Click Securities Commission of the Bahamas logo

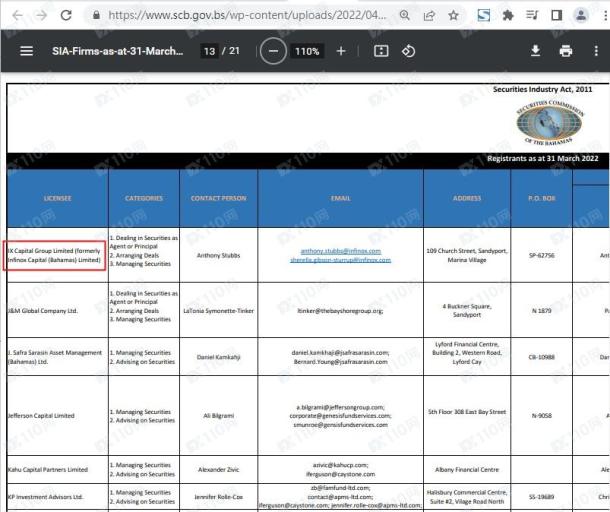point(549,123)
